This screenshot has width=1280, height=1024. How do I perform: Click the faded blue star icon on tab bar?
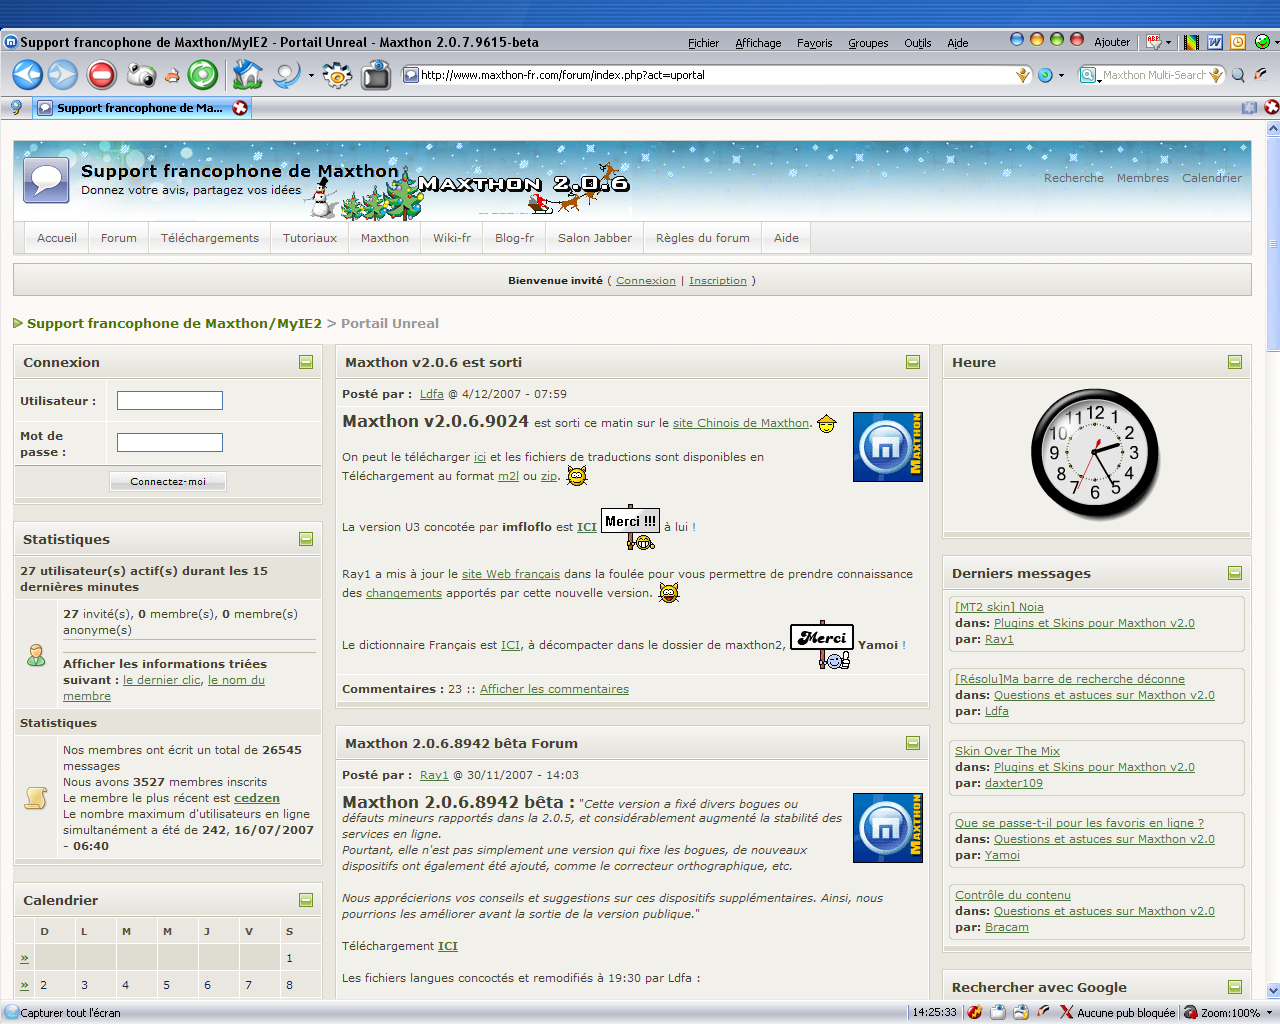[1250, 107]
